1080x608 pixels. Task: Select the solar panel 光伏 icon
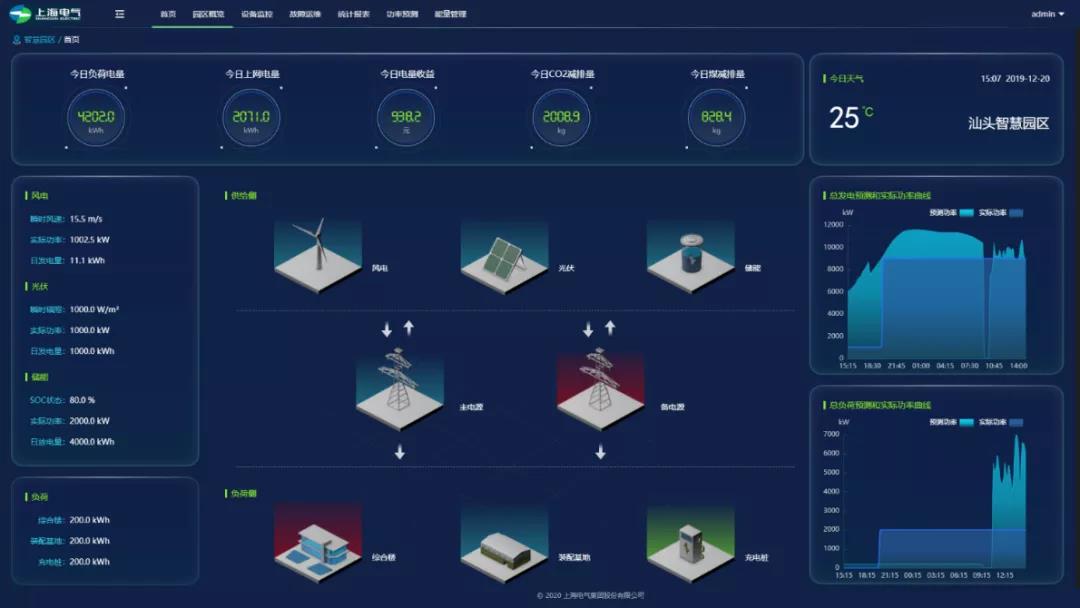[504, 256]
